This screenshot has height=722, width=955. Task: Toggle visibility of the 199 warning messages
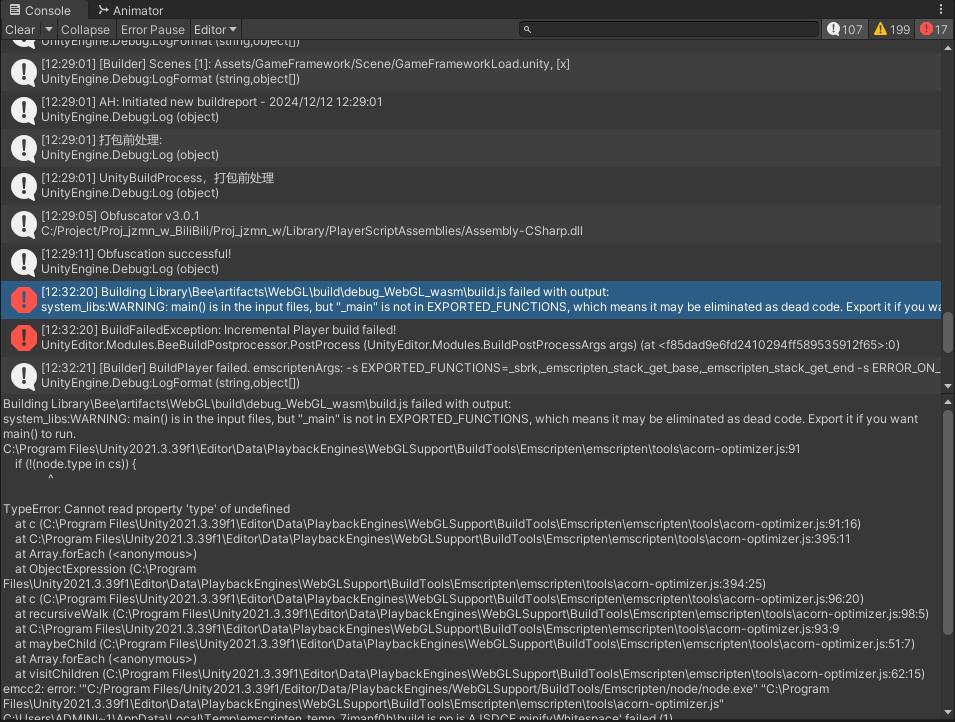pyautogui.click(x=891, y=29)
